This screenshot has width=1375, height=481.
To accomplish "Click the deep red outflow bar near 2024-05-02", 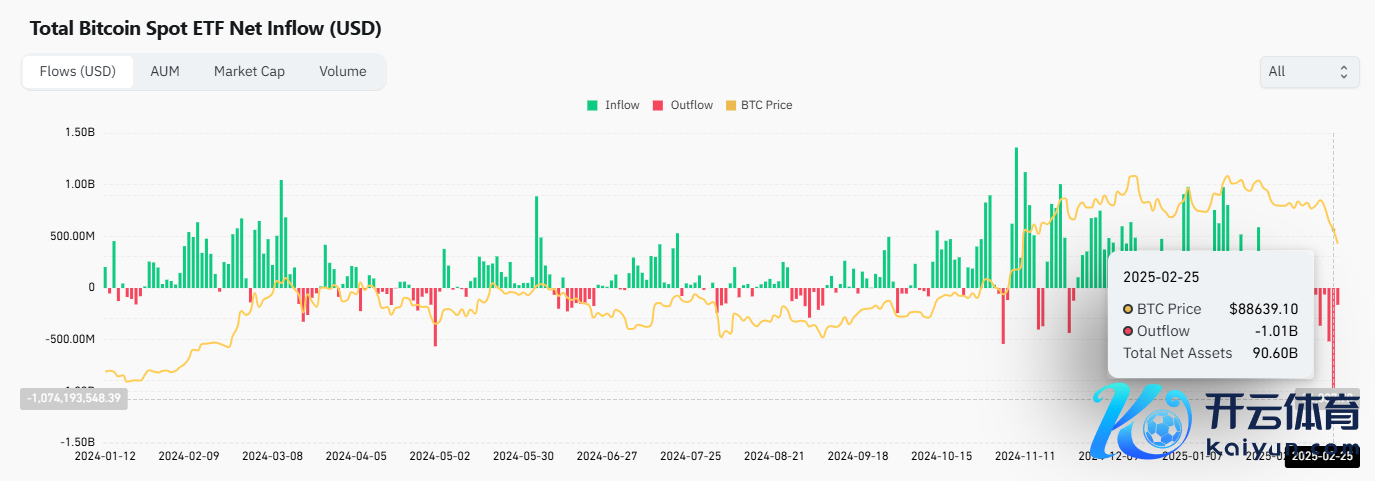I will click(x=435, y=317).
